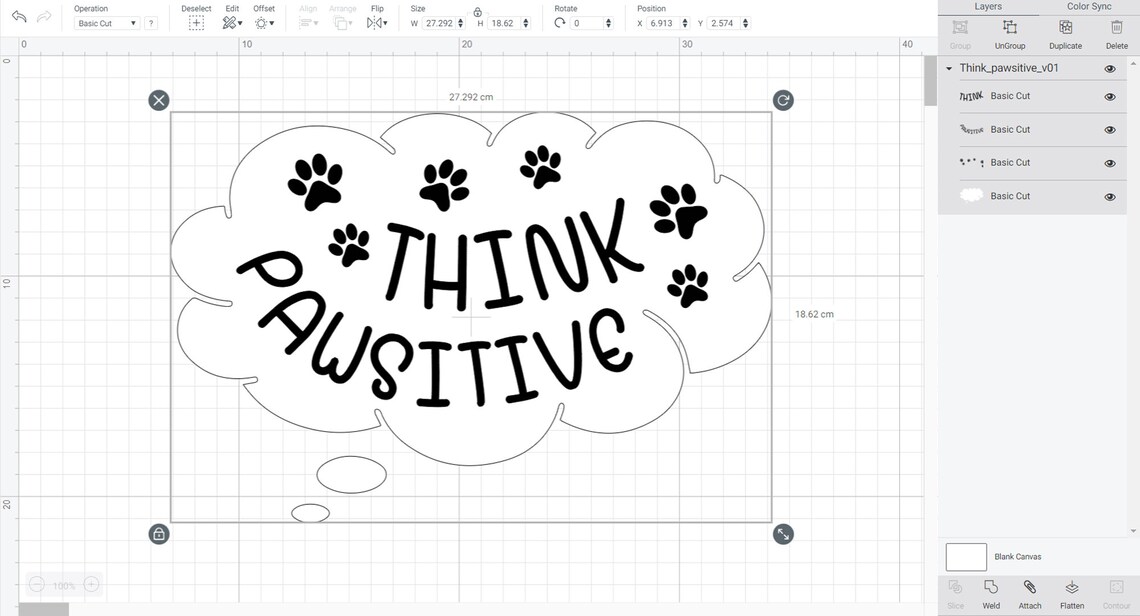
Task: Deselect the current selection
Action: point(196,21)
